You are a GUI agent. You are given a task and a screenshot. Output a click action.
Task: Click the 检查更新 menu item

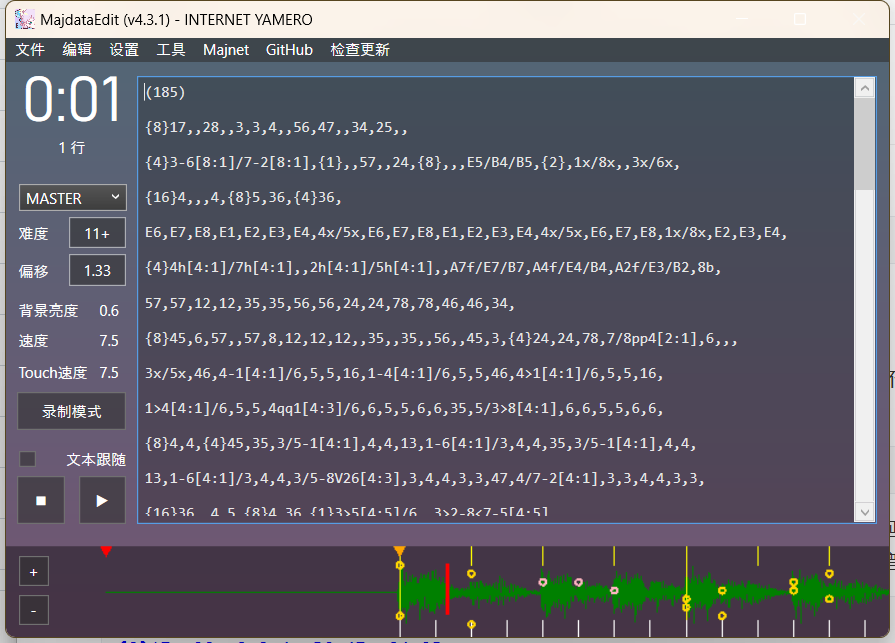360,50
